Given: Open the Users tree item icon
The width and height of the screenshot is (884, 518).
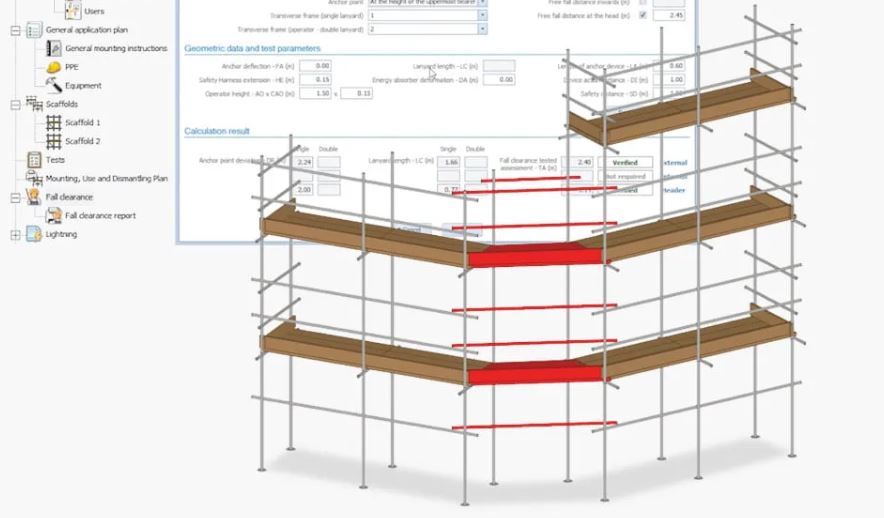Looking at the screenshot, I should tap(73, 10).
